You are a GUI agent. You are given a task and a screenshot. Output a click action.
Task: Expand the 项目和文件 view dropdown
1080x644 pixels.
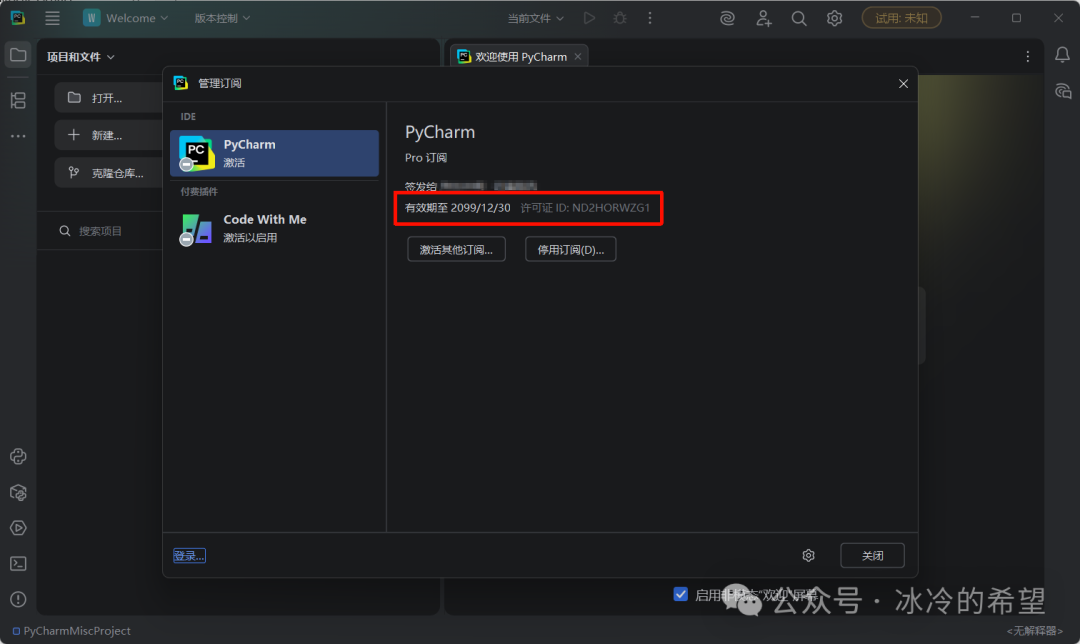pos(81,57)
